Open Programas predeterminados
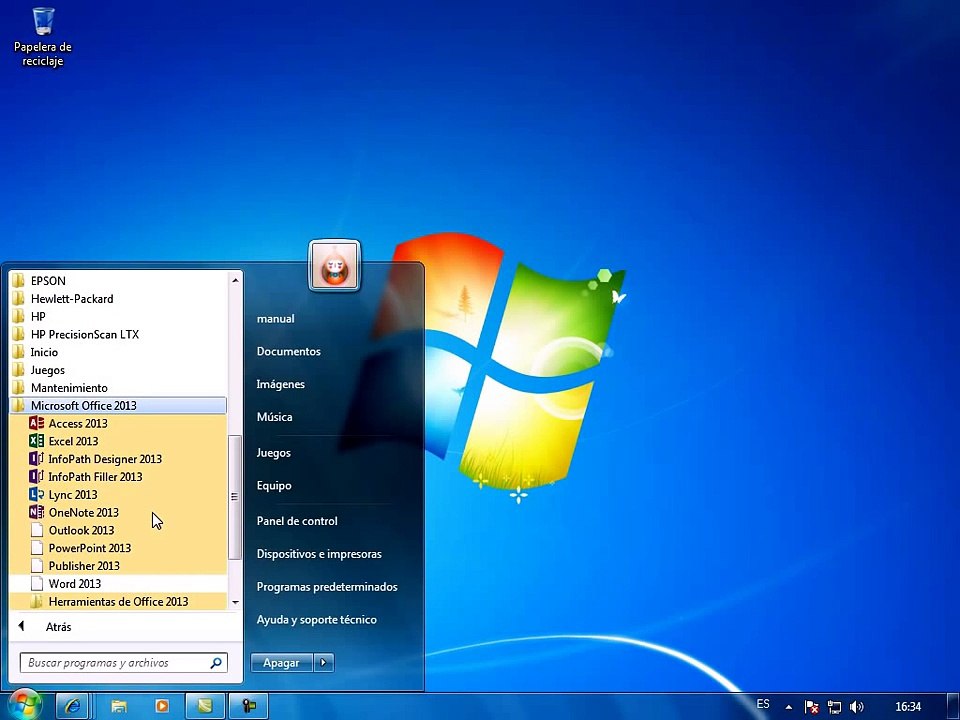 (327, 587)
